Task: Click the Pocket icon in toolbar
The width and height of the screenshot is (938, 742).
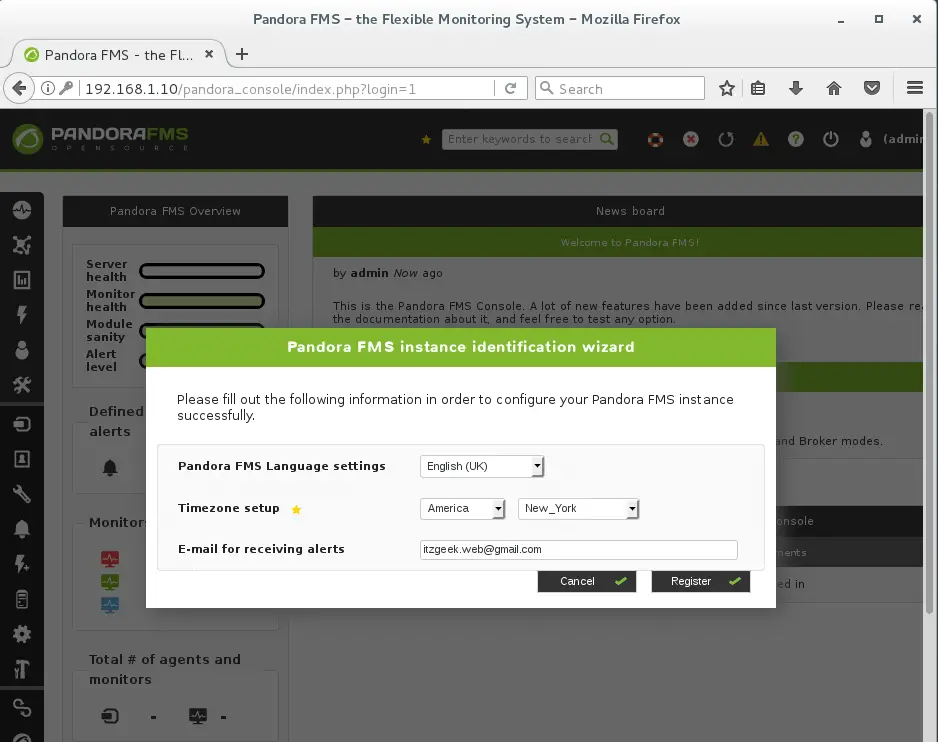Action: tap(872, 89)
